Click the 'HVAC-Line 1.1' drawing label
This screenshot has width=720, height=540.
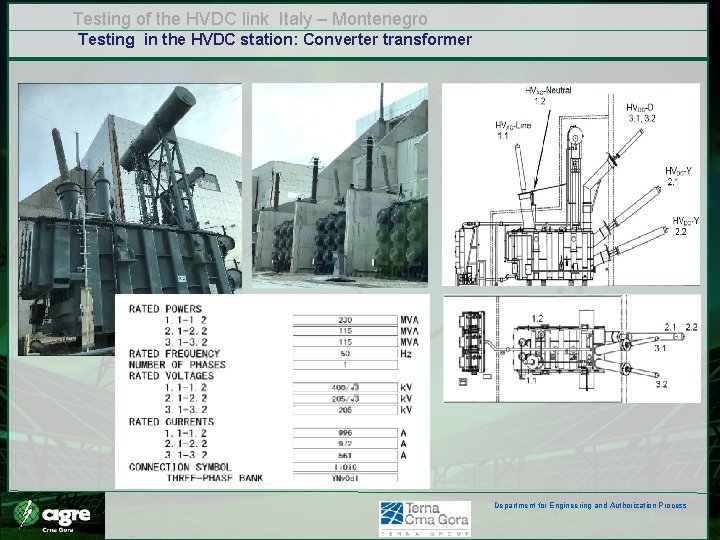[513, 130]
